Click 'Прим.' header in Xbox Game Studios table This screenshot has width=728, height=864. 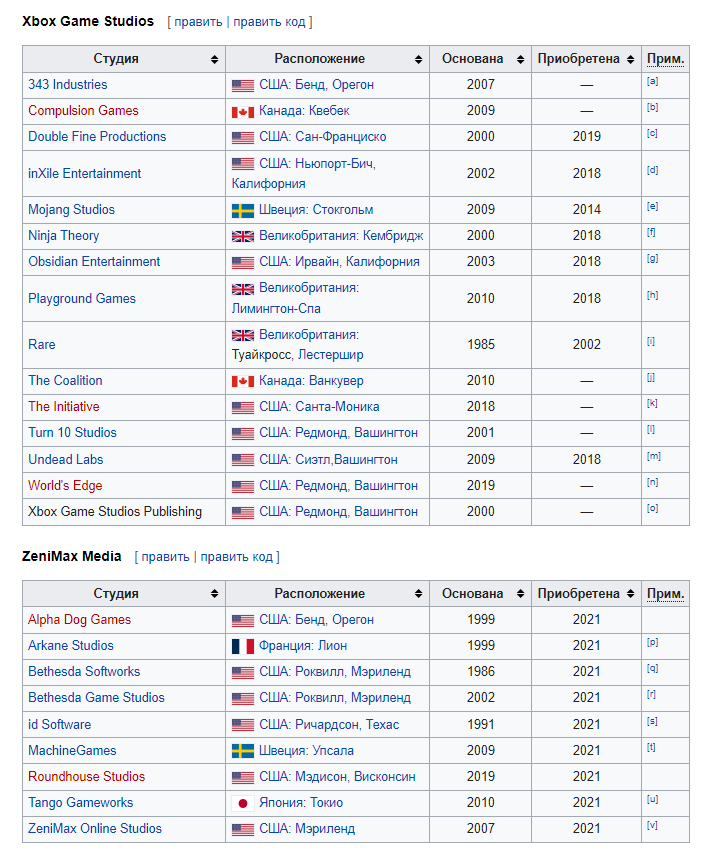point(665,59)
